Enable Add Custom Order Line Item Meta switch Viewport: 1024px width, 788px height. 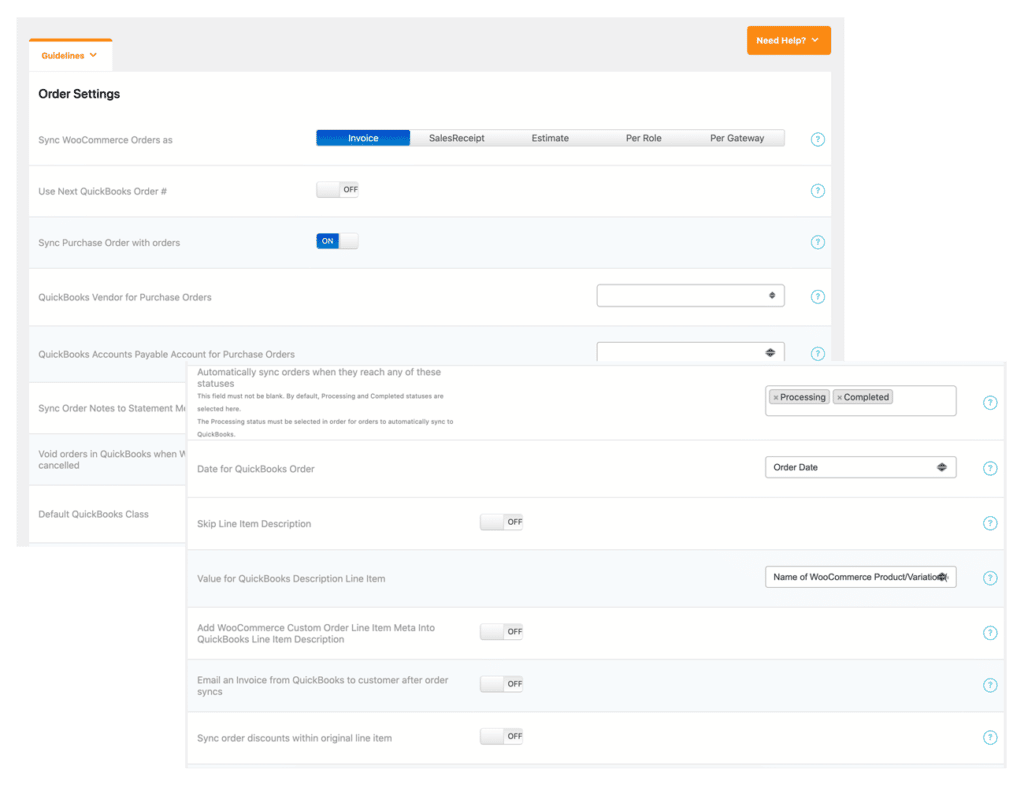click(x=502, y=631)
